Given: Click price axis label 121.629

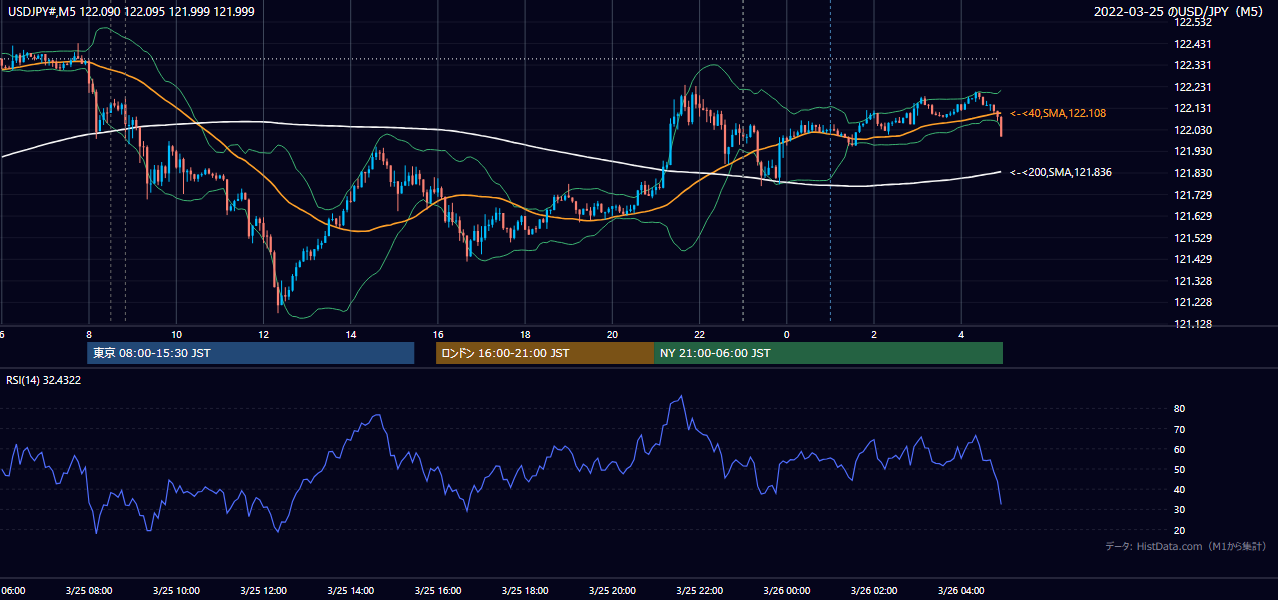Looking at the screenshot, I should point(1192,216).
